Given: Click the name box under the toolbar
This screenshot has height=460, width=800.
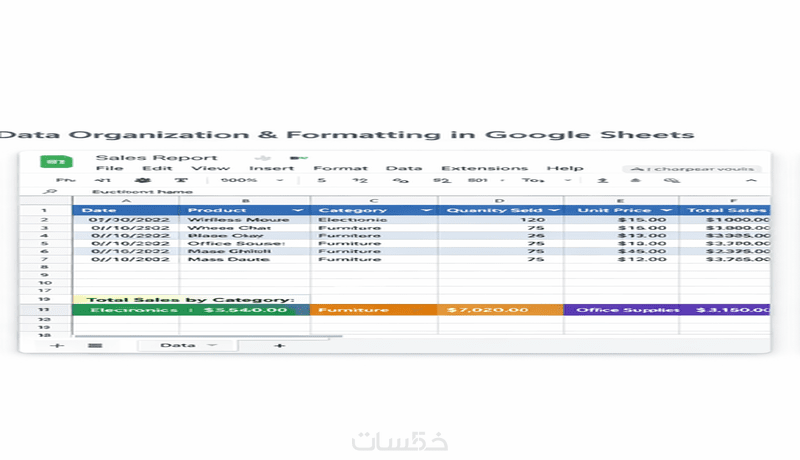Looking at the screenshot, I should point(142,191).
